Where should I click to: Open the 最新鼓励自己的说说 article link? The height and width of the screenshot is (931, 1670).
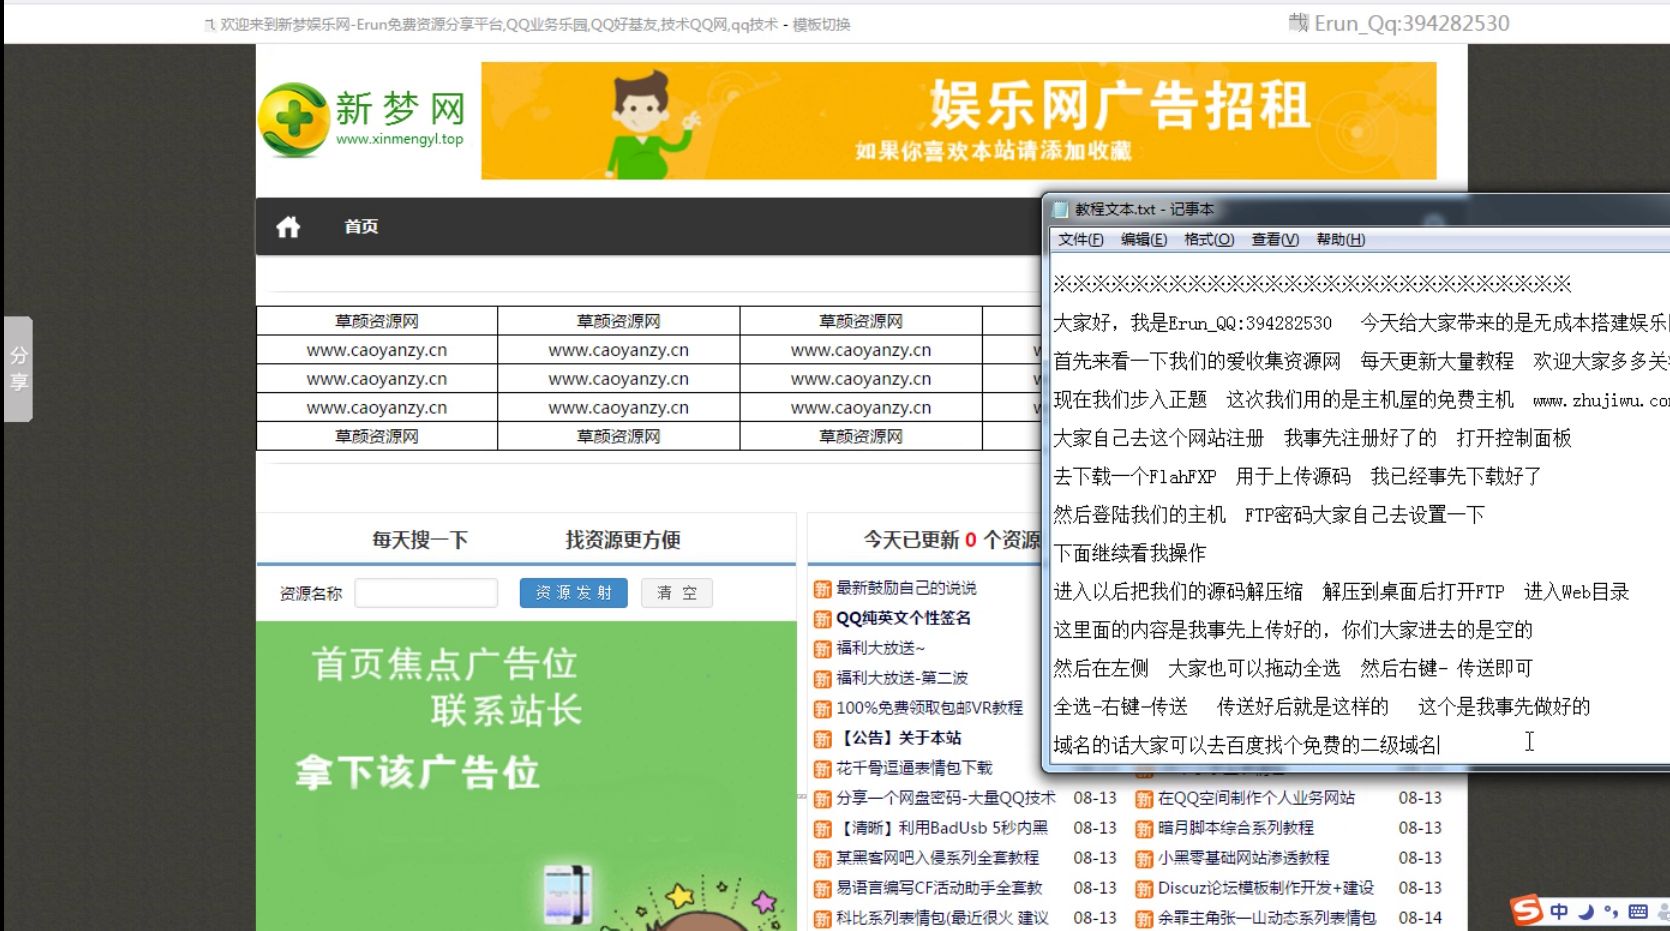click(906, 588)
